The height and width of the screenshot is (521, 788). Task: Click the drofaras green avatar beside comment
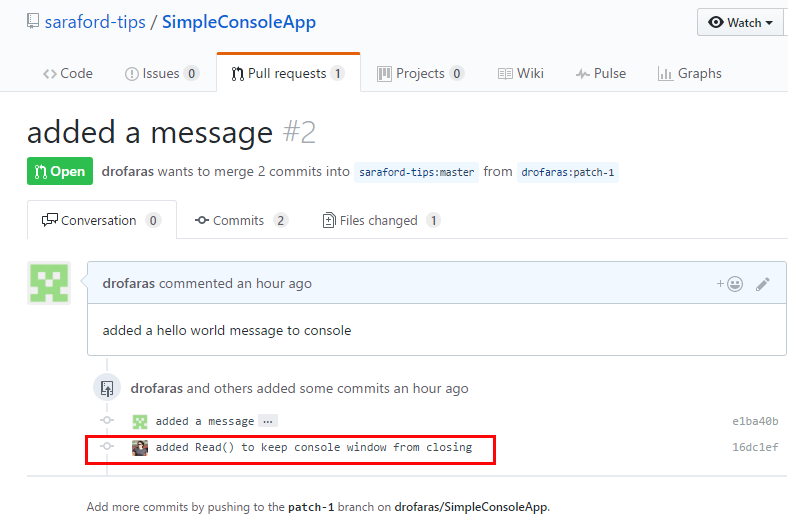click(49, 283)
